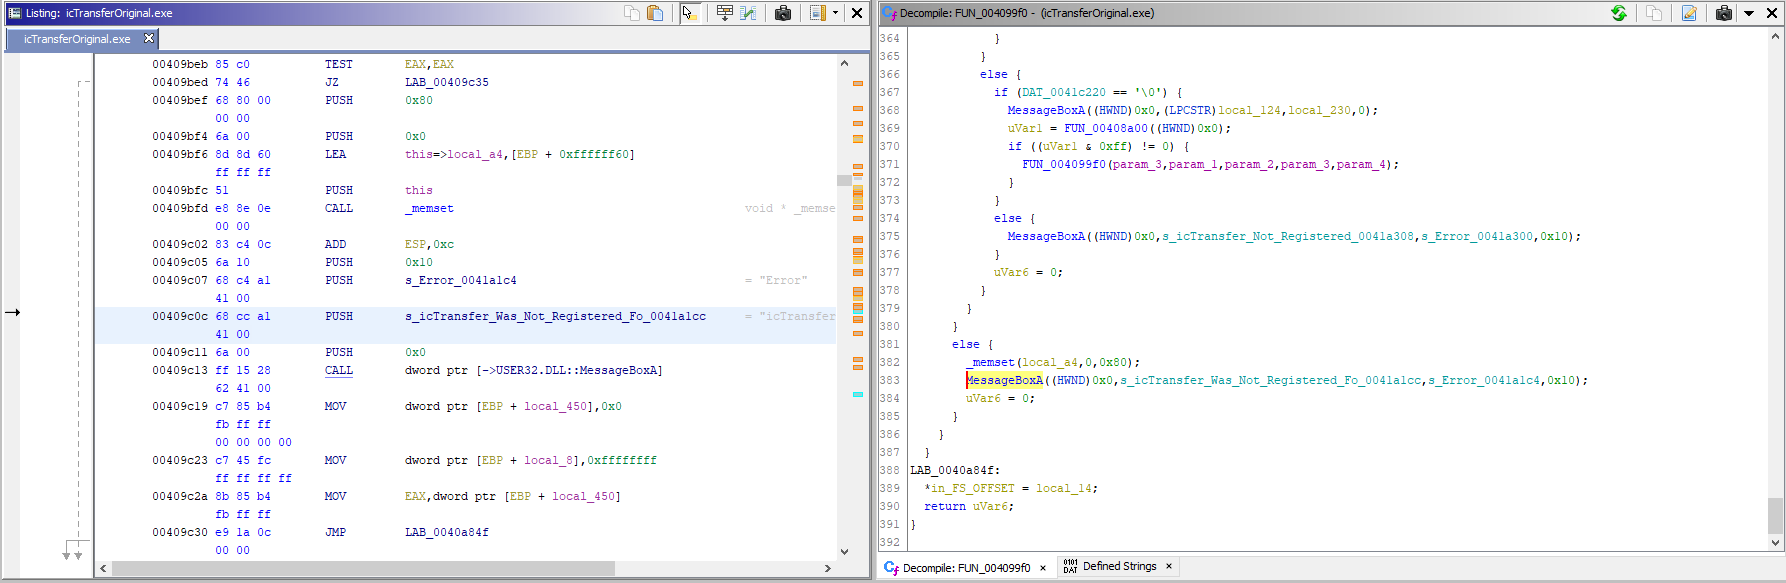
Task: Click the LAB_0040a84f jump target operand
Action: coord(446,532)
